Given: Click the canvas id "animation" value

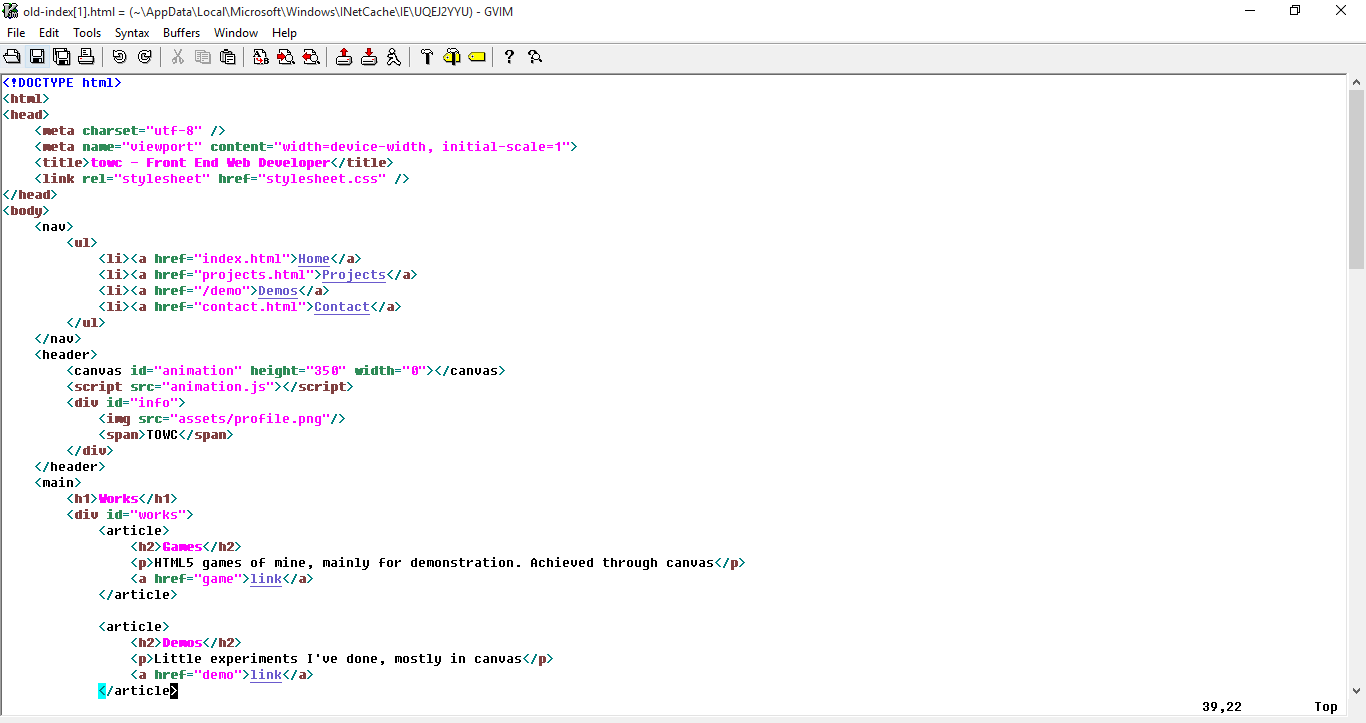Looking at the screenshot, I should click(198, 370).
